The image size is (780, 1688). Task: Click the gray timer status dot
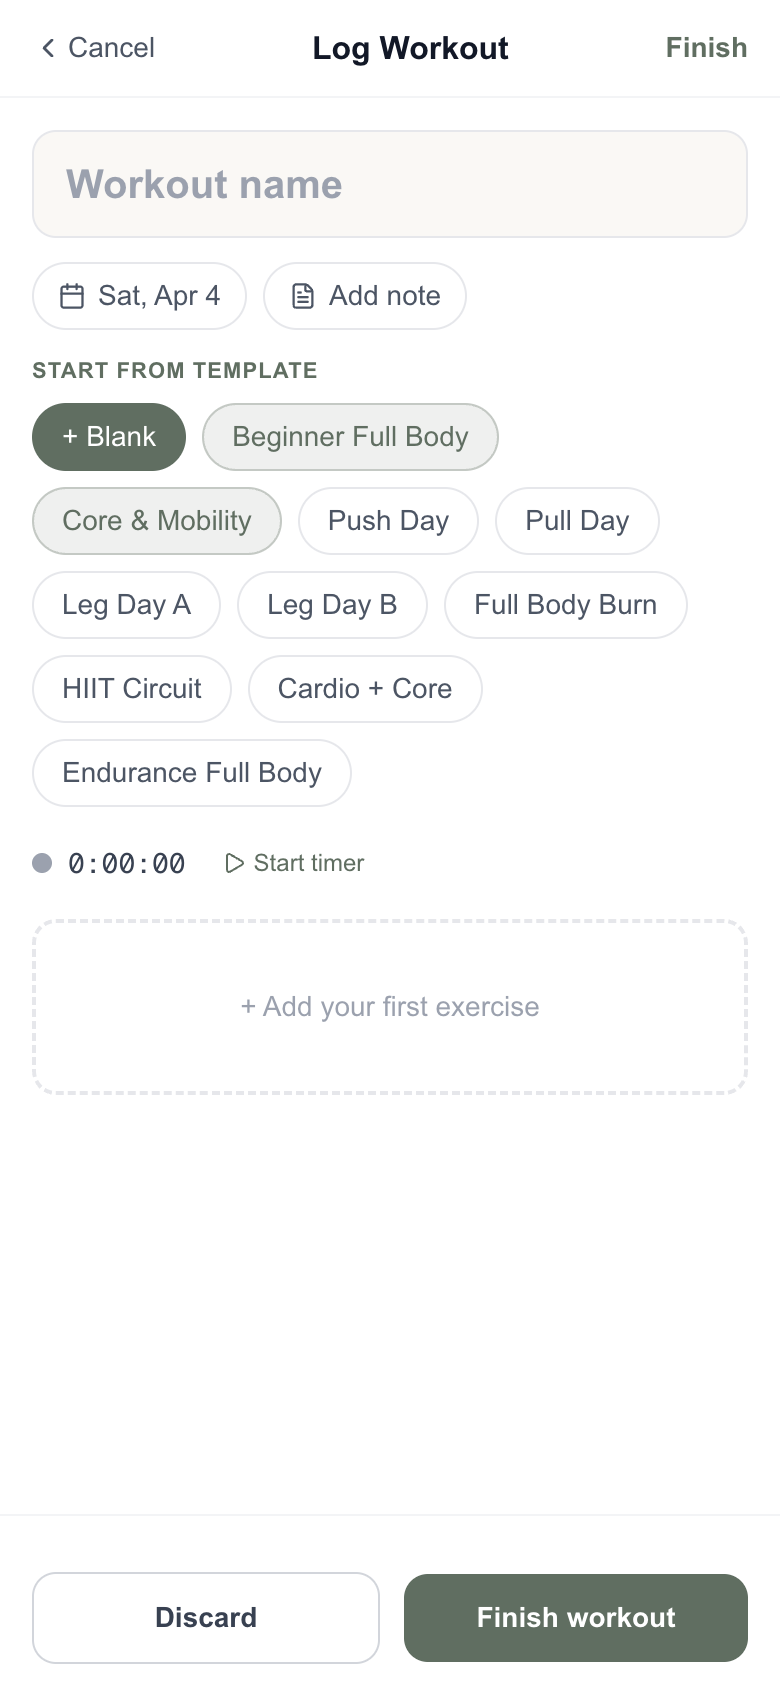[42, 863]
